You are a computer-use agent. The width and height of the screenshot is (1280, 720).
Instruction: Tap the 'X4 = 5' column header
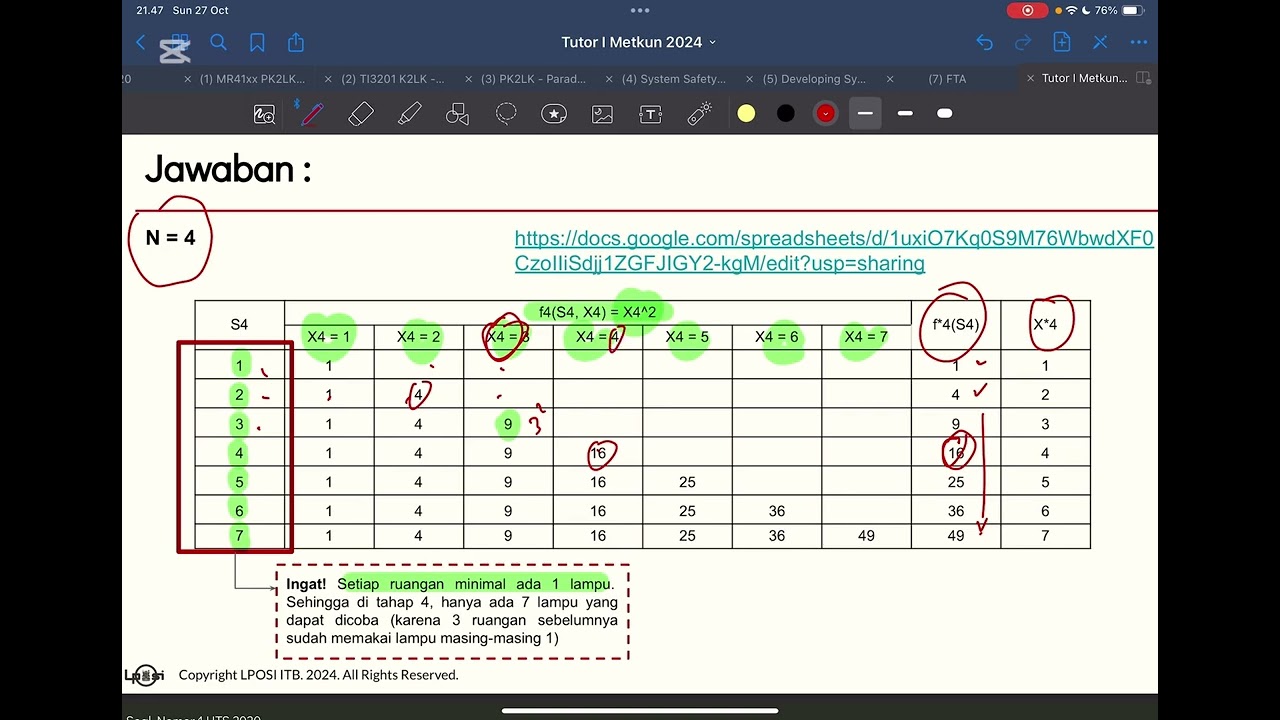tap(687, 337)
